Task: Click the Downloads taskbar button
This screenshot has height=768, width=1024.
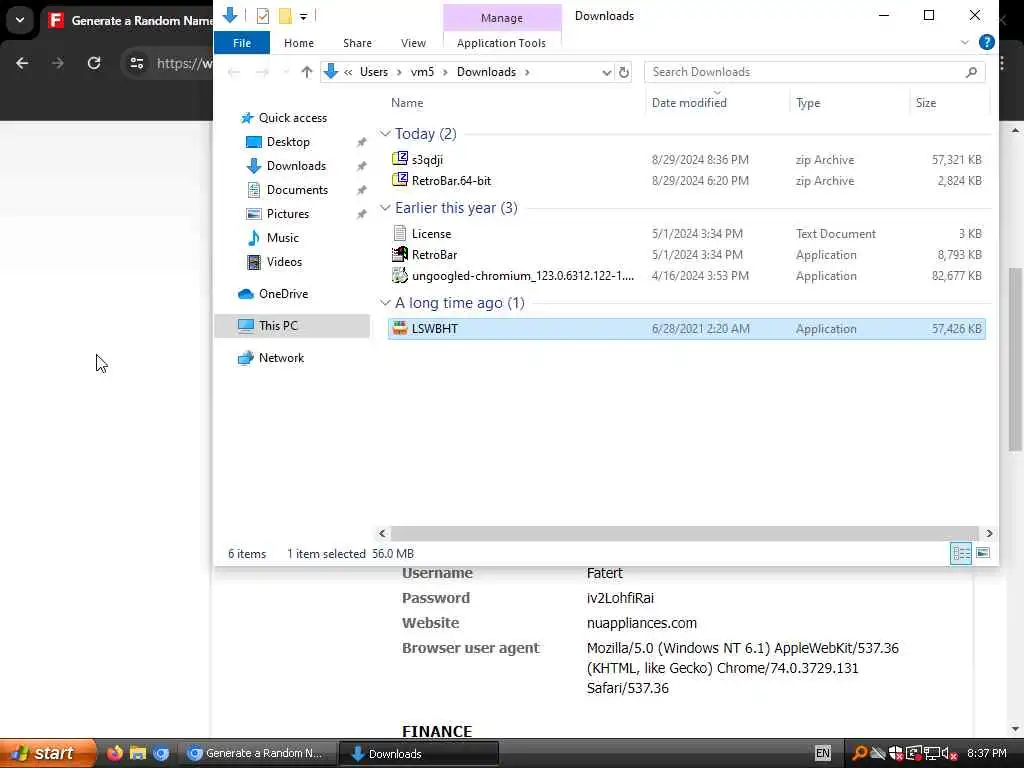Action: [419, 754]
